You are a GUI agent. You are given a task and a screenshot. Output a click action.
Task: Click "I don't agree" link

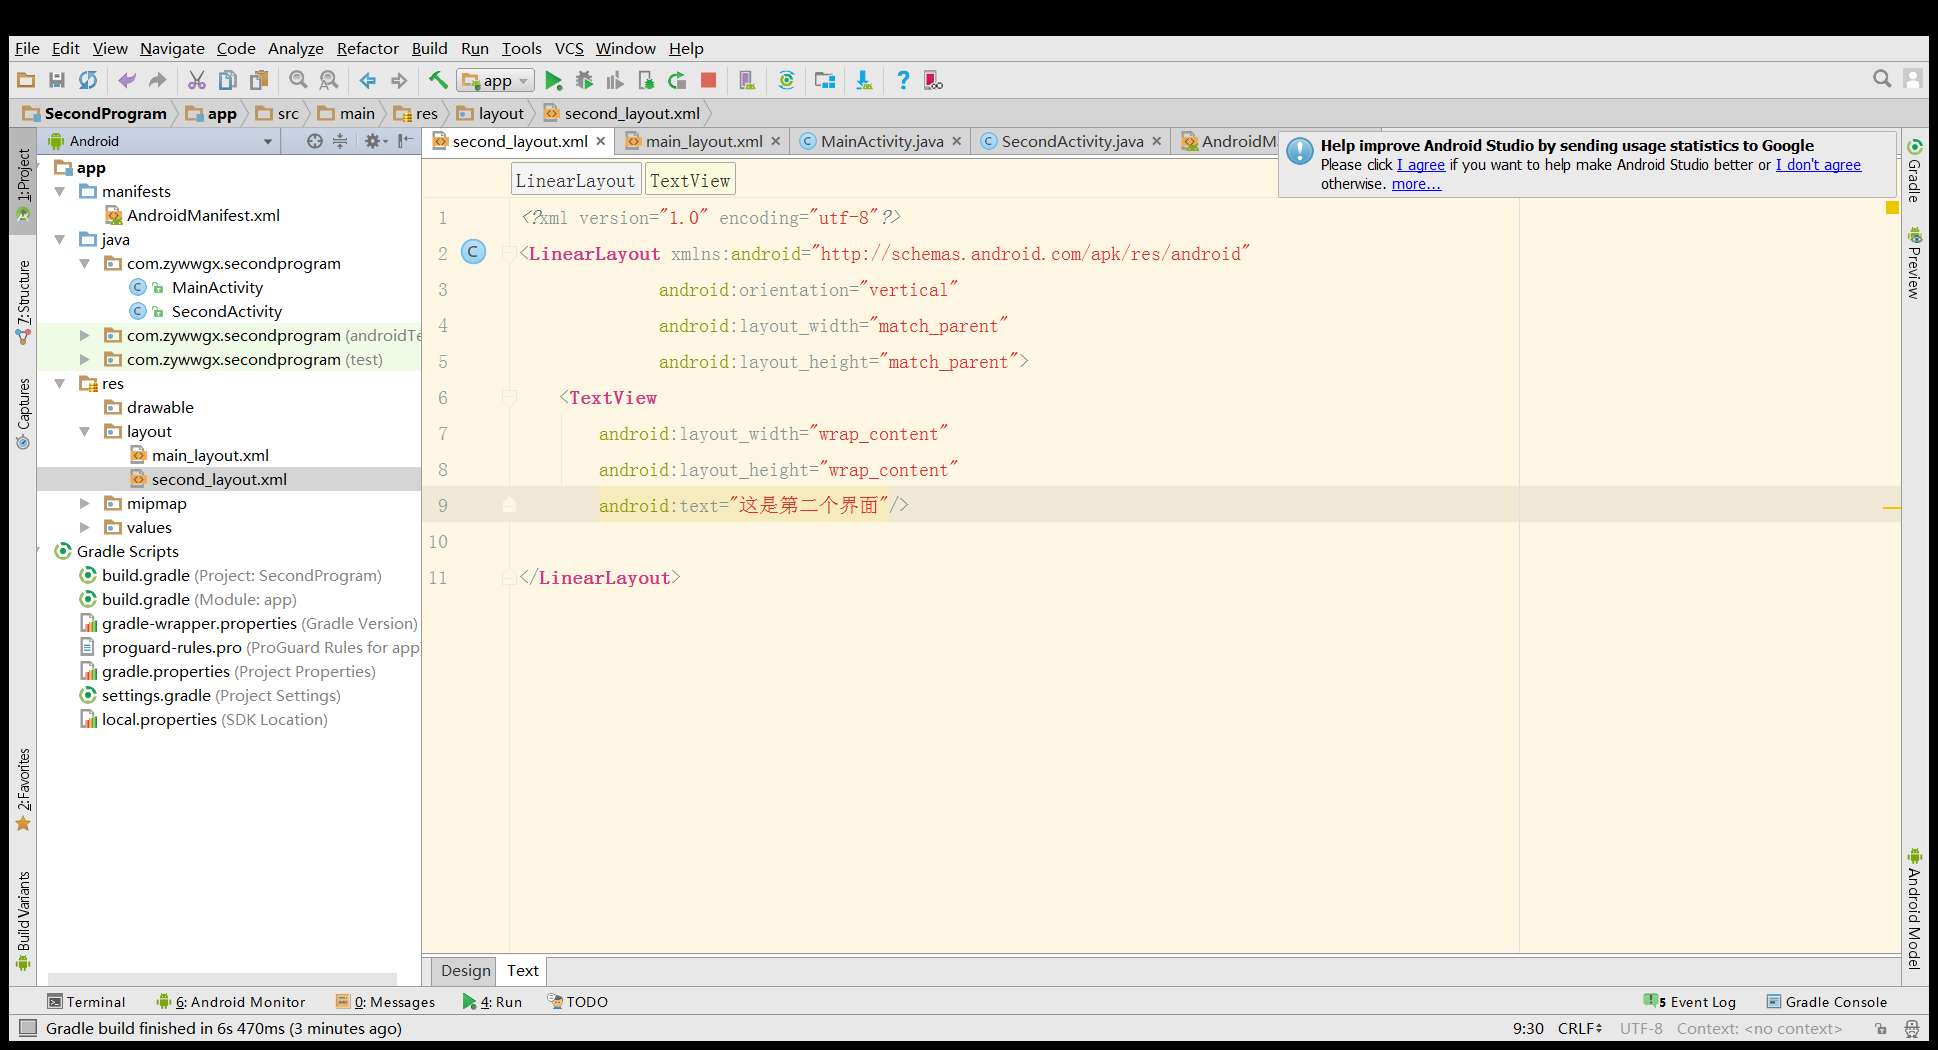tap(1817, 165)
